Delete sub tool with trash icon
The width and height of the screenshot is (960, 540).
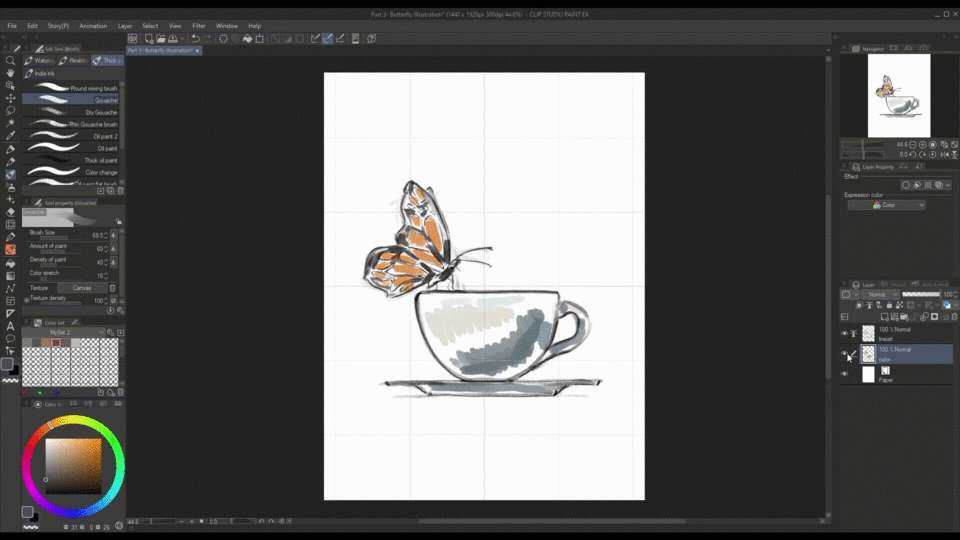click(x=120, y=190)
